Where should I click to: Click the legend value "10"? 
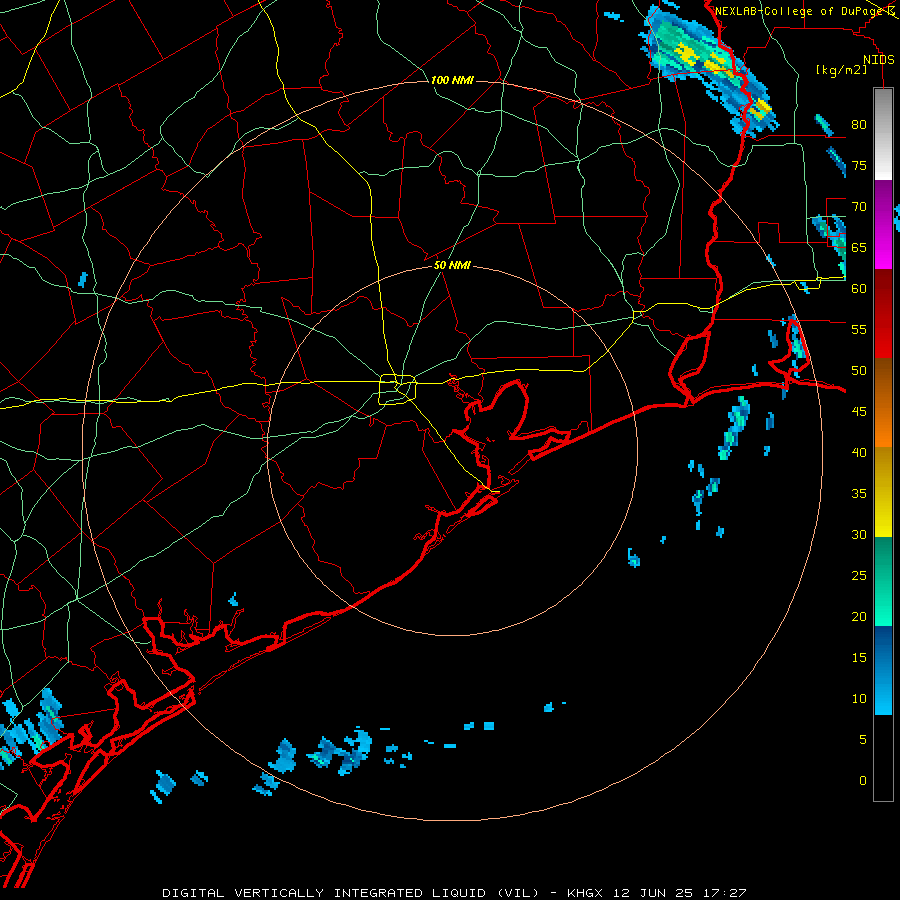(859, 699)
